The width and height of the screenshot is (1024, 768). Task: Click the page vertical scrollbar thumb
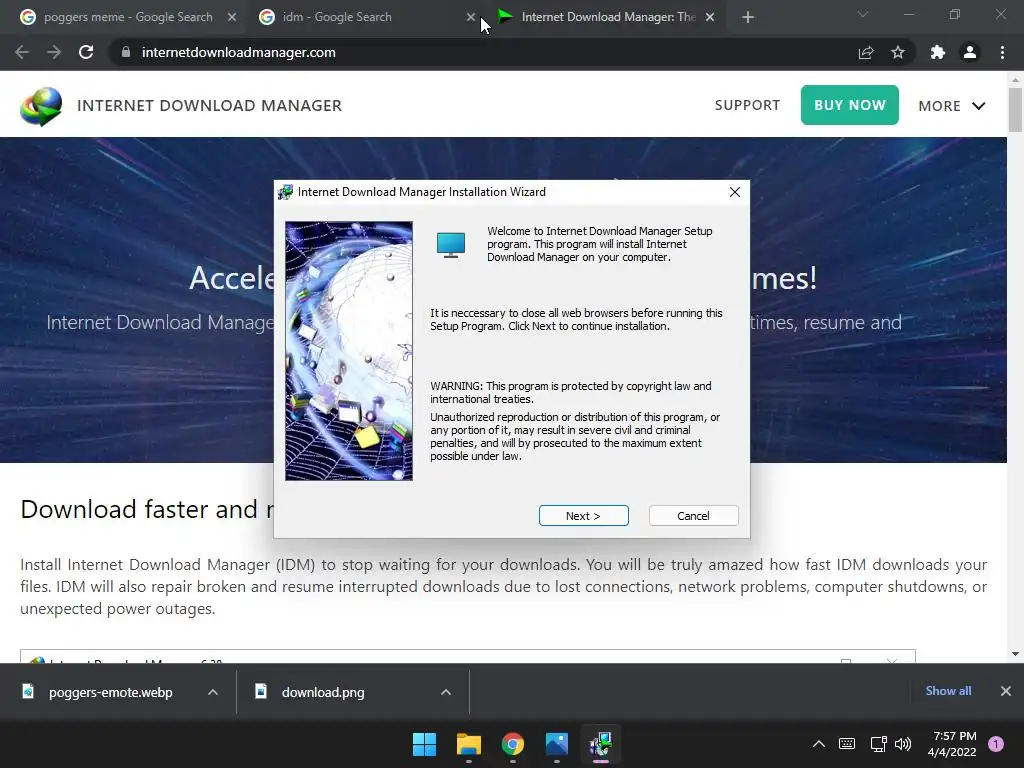1015,110
